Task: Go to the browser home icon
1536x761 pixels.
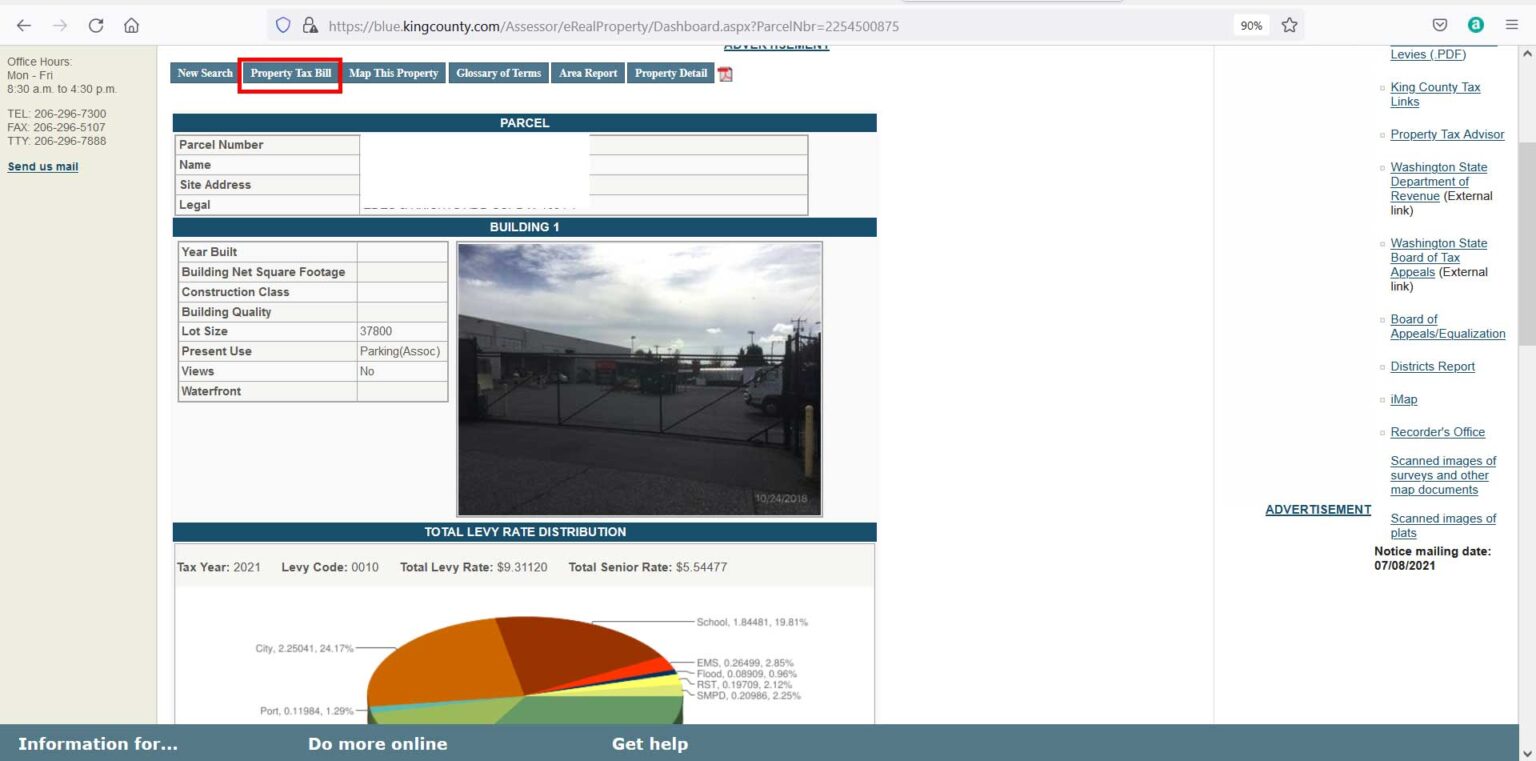Action: click(x=131, y=26)
